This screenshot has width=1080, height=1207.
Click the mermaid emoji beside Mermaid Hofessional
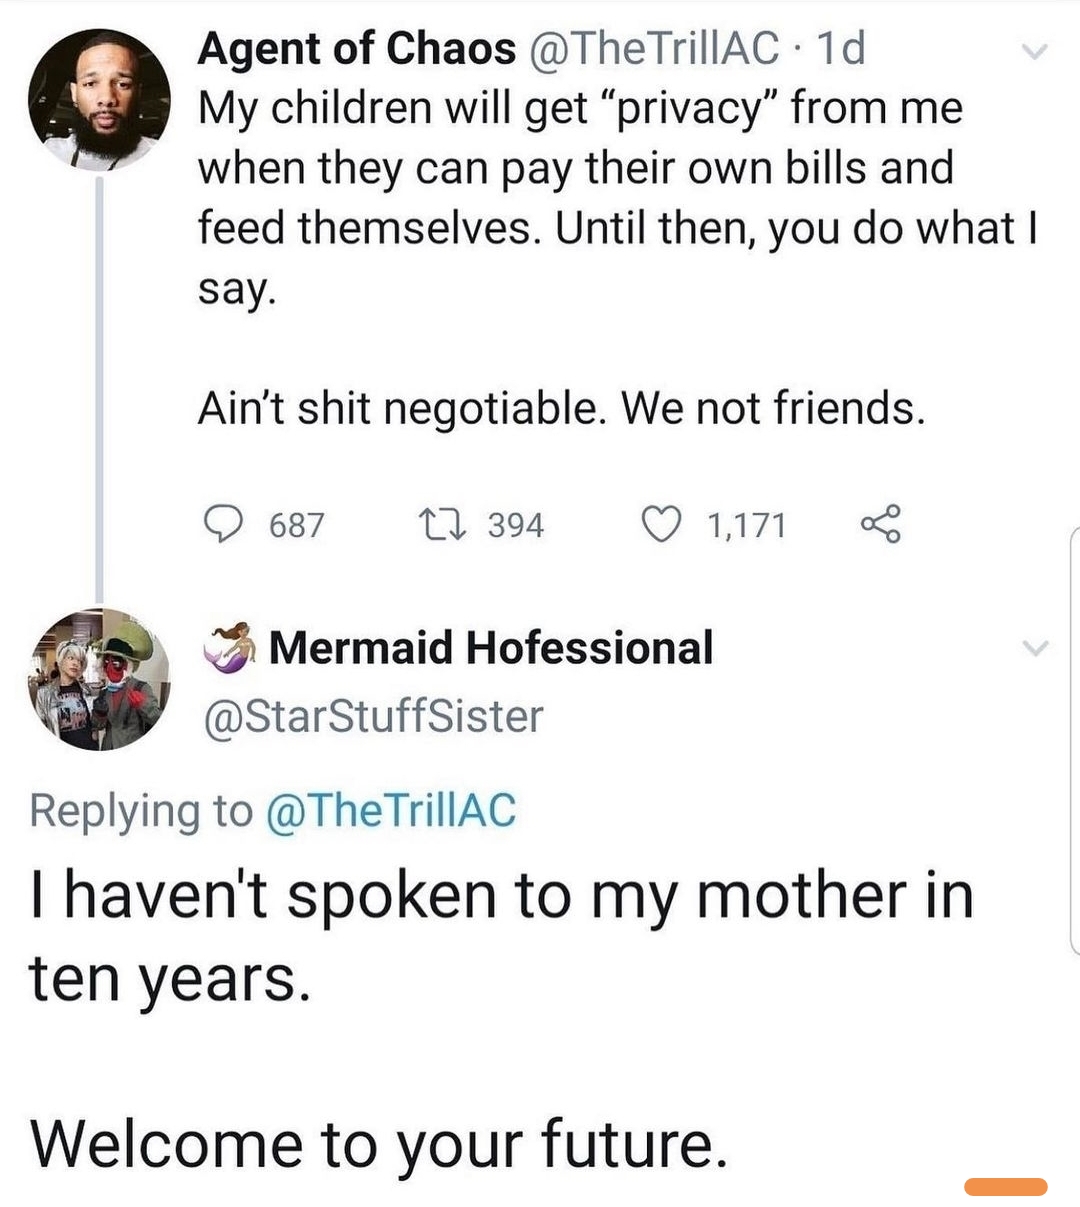(x=230, y=648)
